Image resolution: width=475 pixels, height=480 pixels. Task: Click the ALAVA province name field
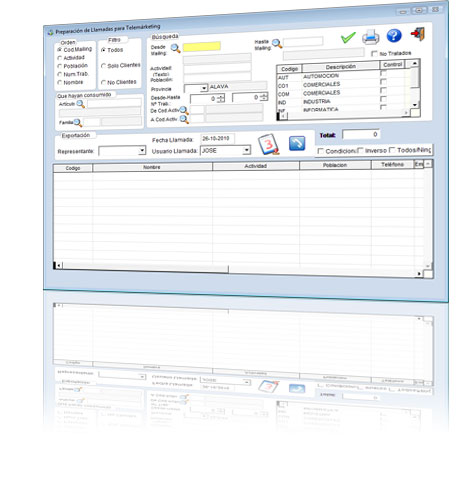(x=238, y=86)
